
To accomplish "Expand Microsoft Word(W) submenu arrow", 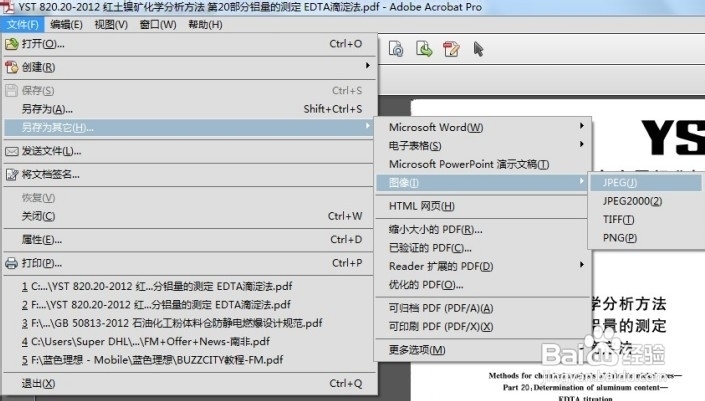I will click(x=582, y=126).
